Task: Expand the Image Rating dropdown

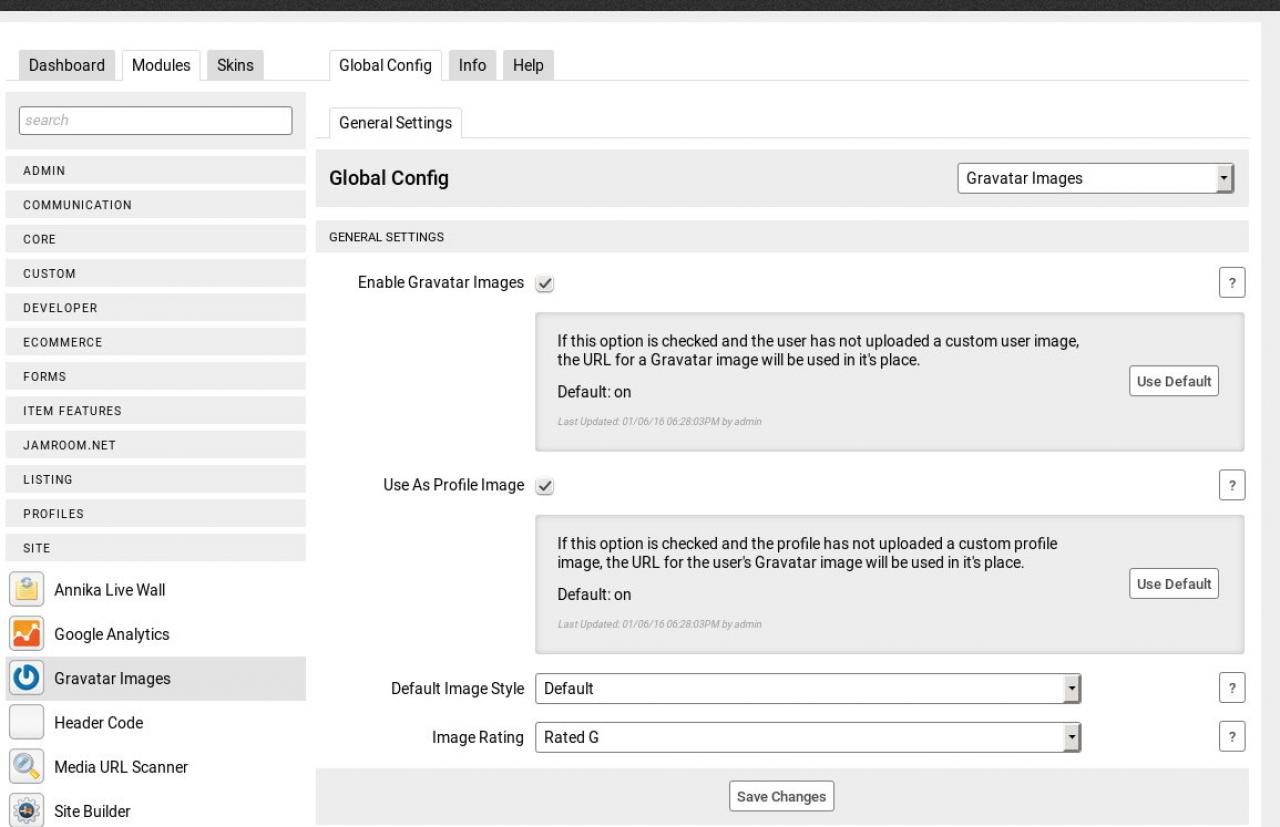Action: coord(808,738)
